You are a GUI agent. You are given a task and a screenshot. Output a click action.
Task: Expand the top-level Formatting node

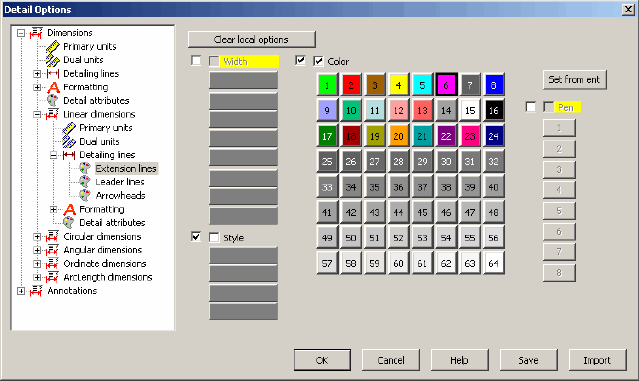[x=37, y=87]
